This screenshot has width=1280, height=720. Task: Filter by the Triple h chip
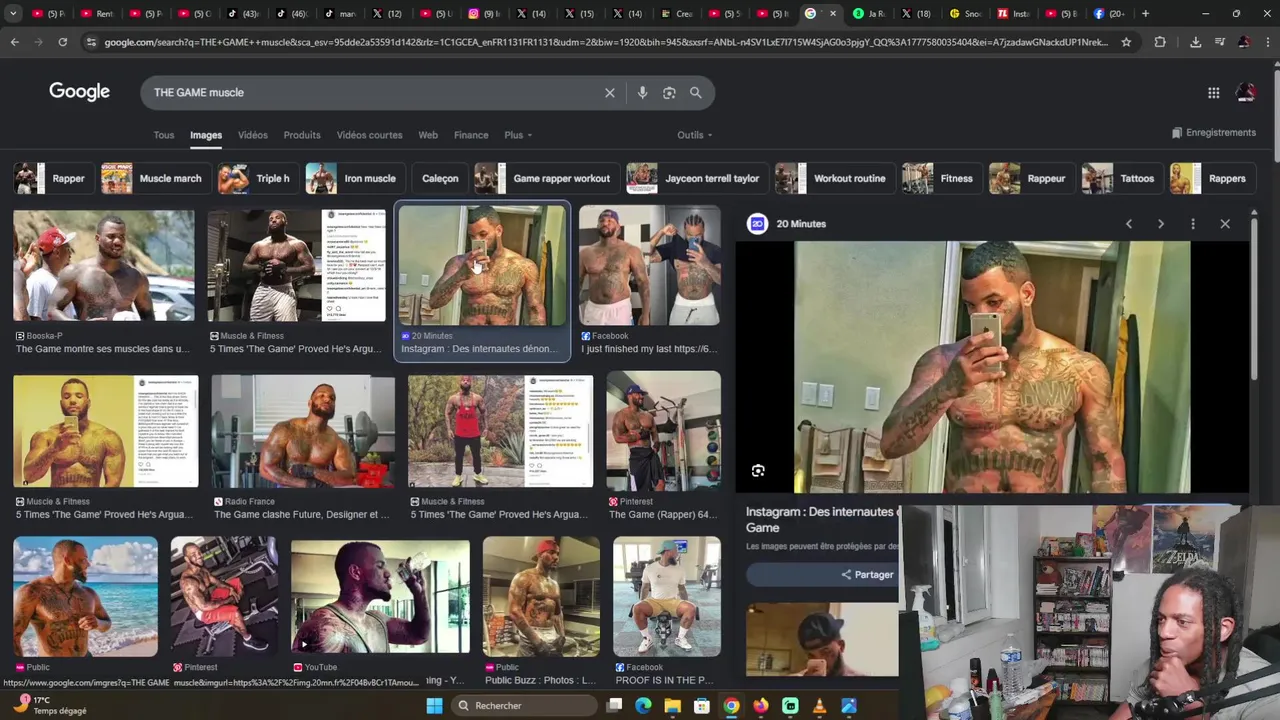[256, 178]
